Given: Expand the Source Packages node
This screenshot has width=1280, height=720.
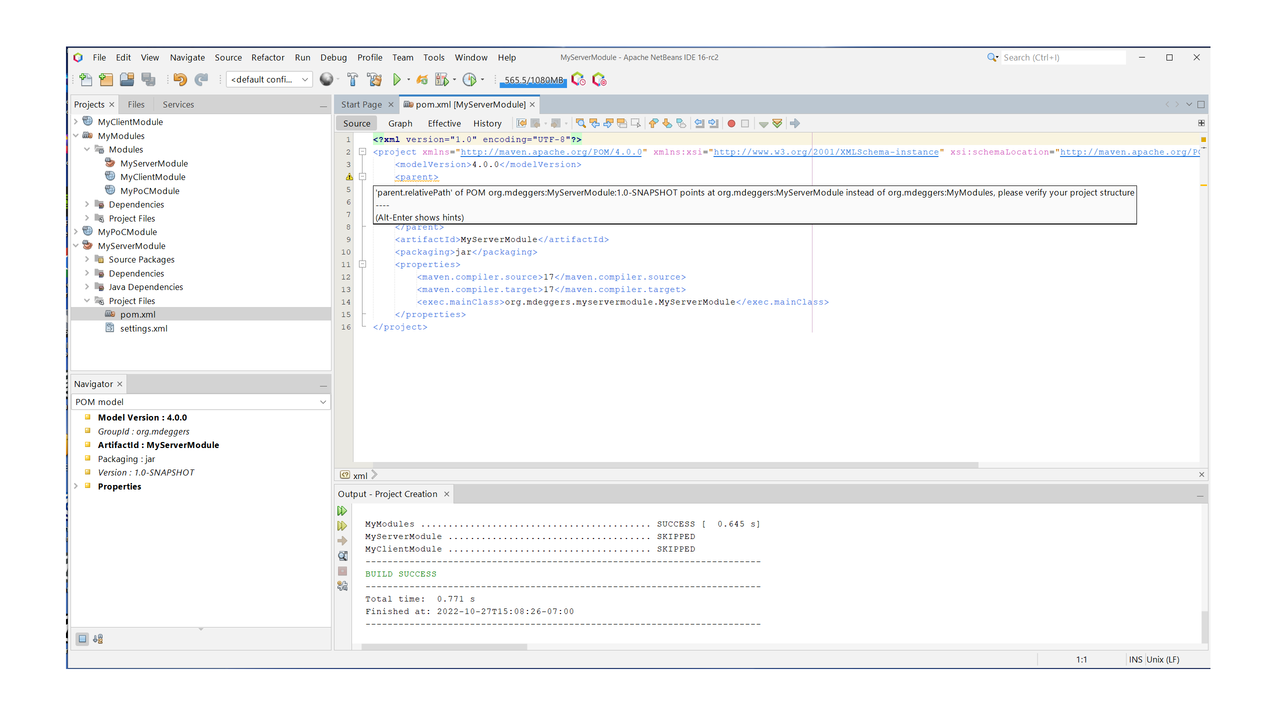Looking at the screenshot, I should click(x=87, y=259).
